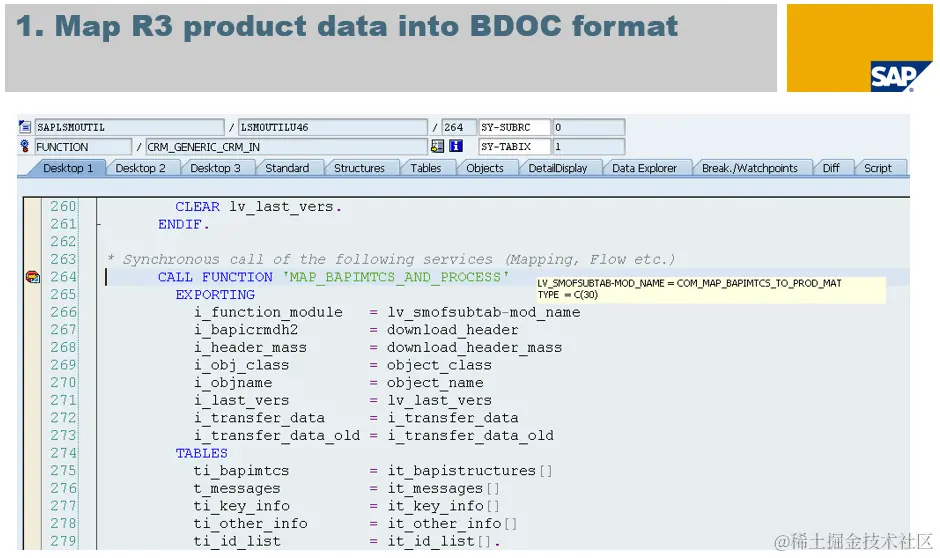The image size is (940, 558).
Task: Open the Desktop 3 tab
Action: point(215,168)
